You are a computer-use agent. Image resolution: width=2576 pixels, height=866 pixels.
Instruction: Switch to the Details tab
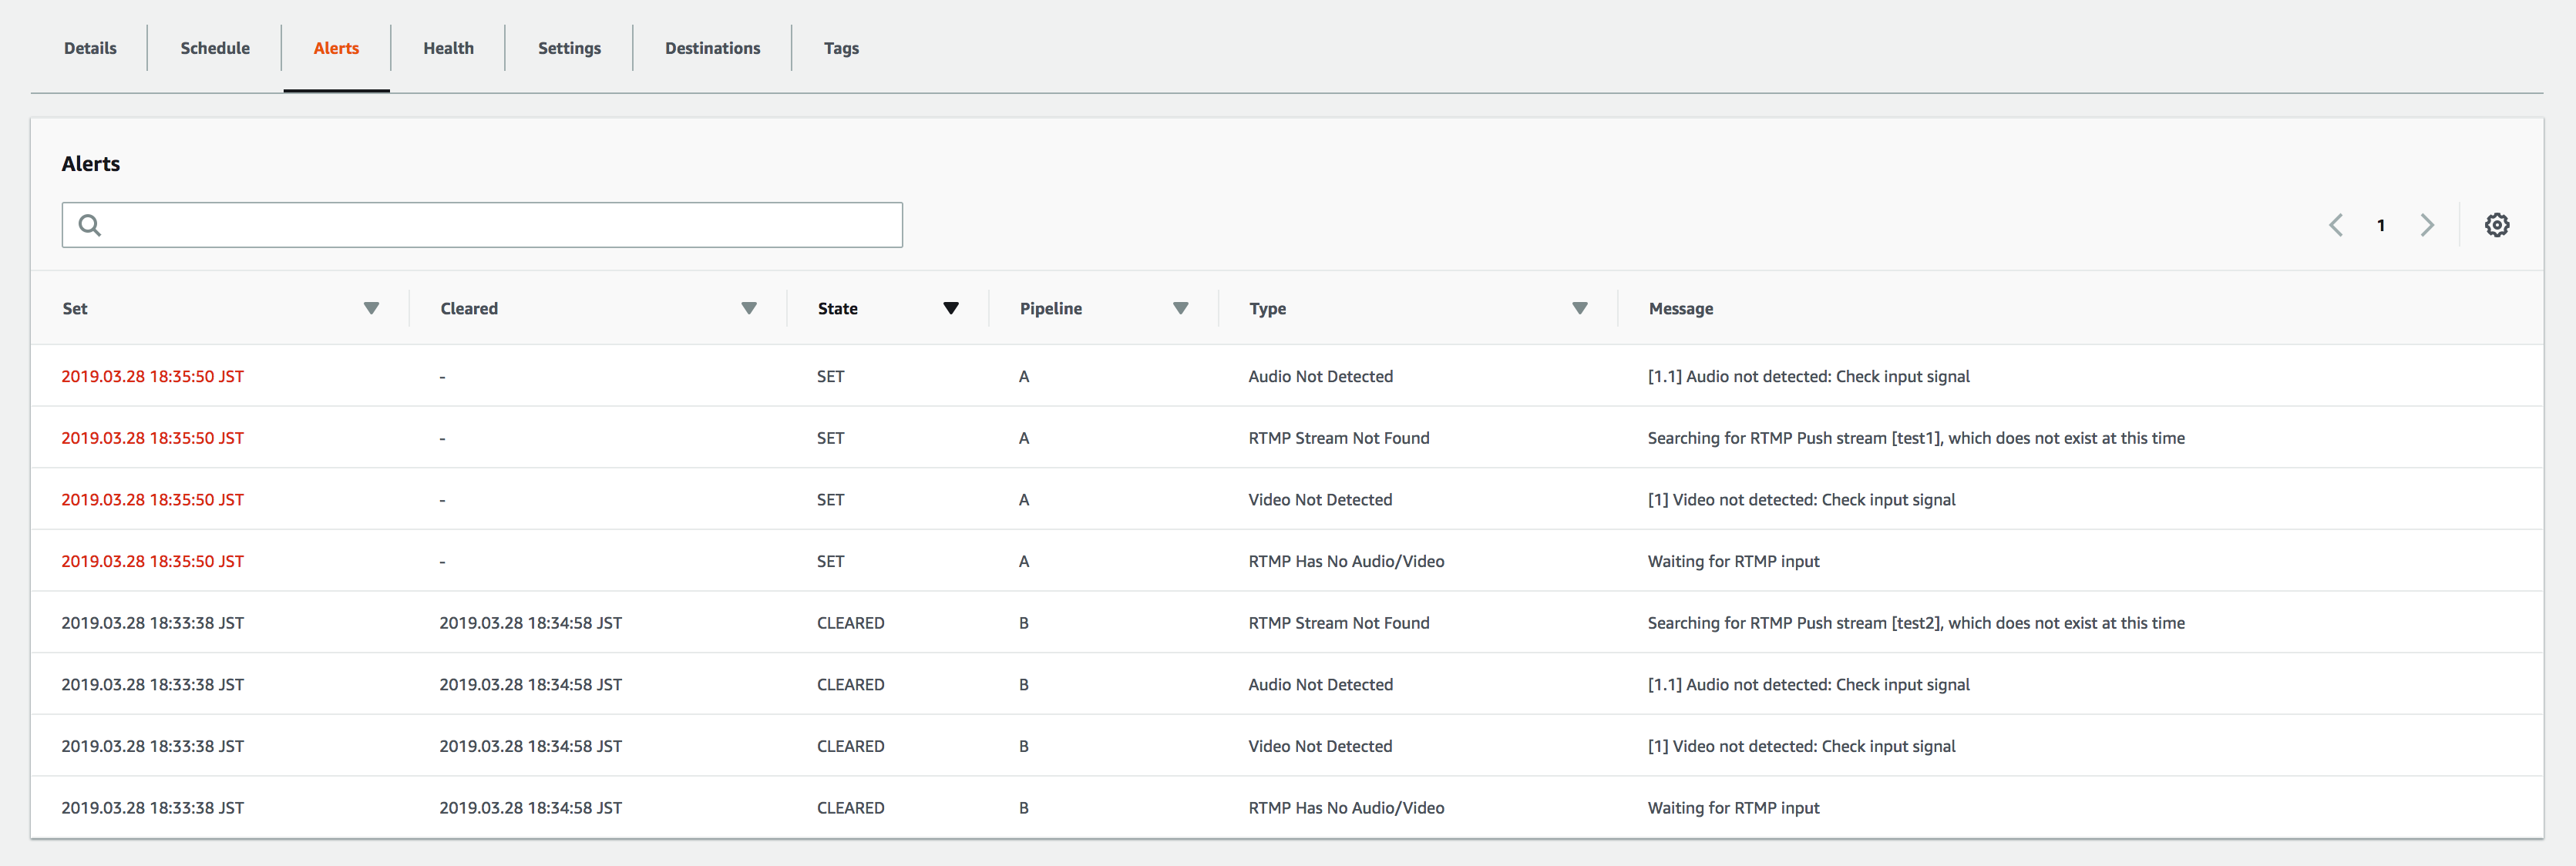pos(90,48)
